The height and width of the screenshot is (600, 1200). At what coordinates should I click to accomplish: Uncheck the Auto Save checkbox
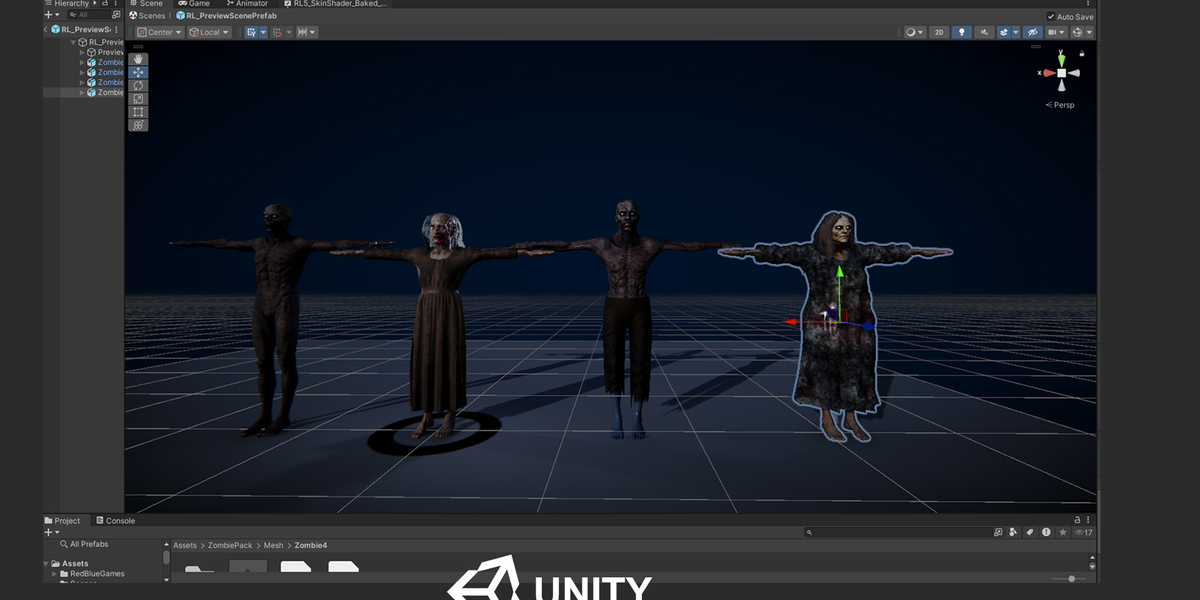(1051, 16)
